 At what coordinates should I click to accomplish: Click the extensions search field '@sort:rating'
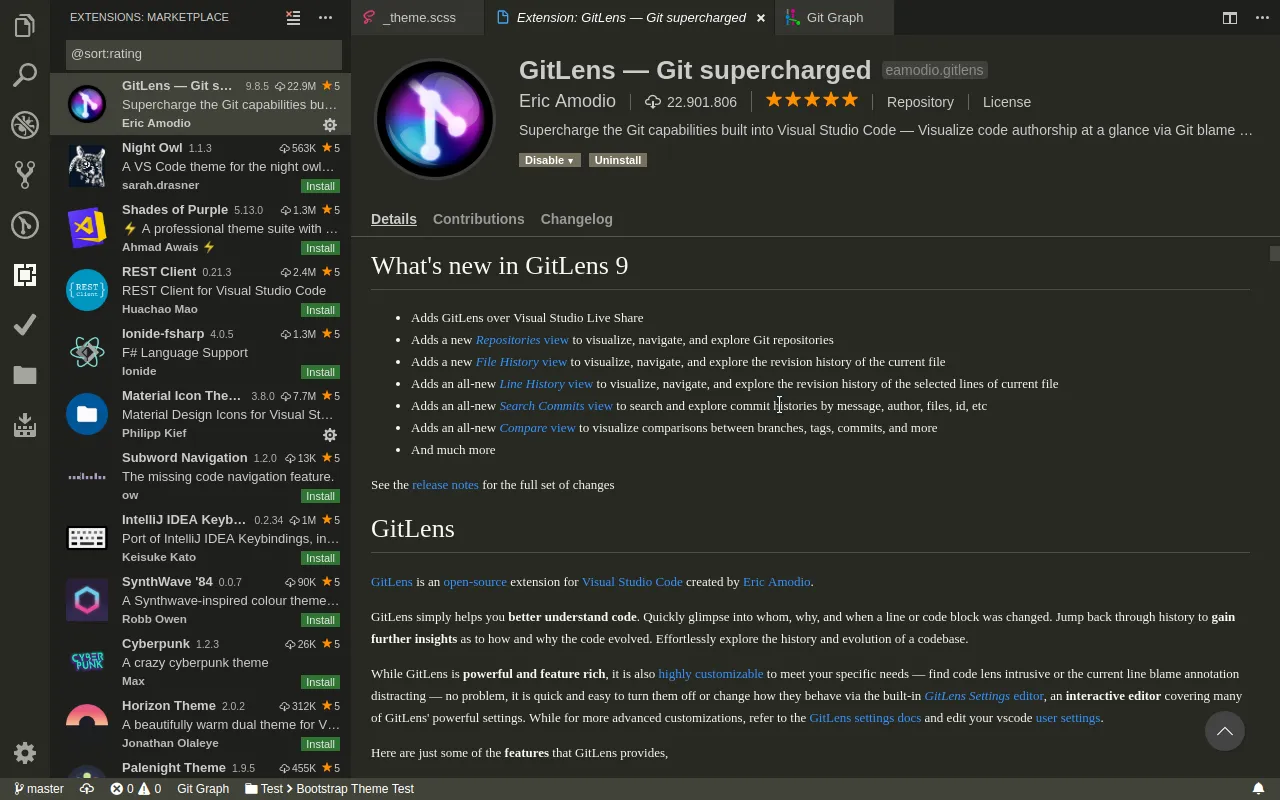(x=204, y=54)
